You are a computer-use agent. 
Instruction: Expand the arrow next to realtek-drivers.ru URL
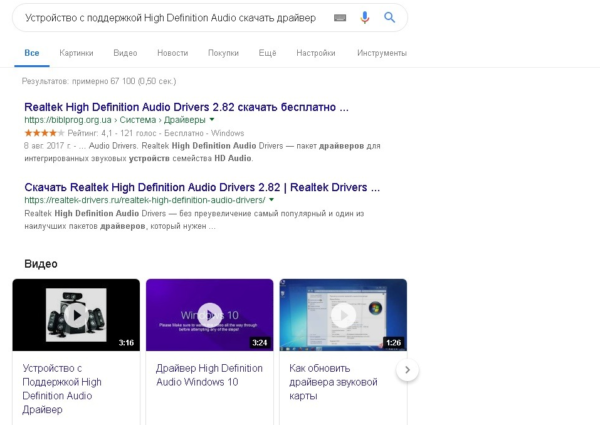point(272,200)
